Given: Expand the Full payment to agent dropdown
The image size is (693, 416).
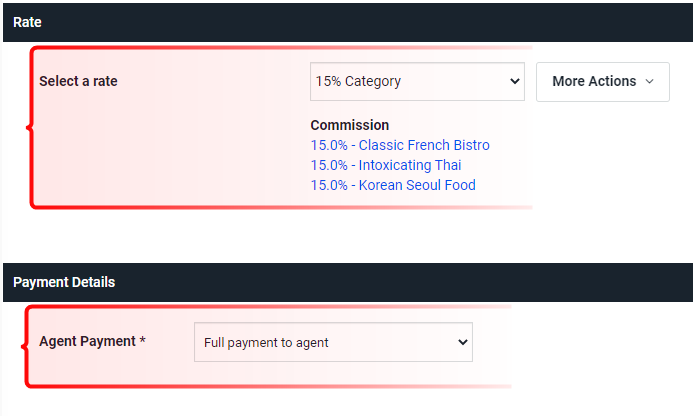Looking at the screenshot, I should [x=333, y=342].
